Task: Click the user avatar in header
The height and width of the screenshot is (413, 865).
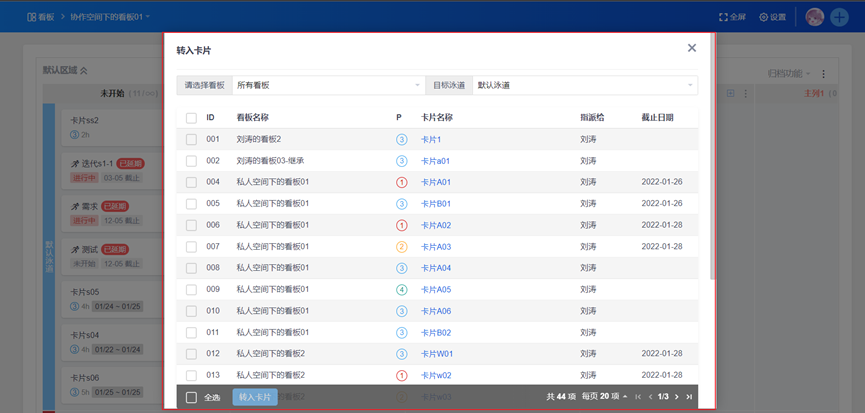Action: pos(815,17)
